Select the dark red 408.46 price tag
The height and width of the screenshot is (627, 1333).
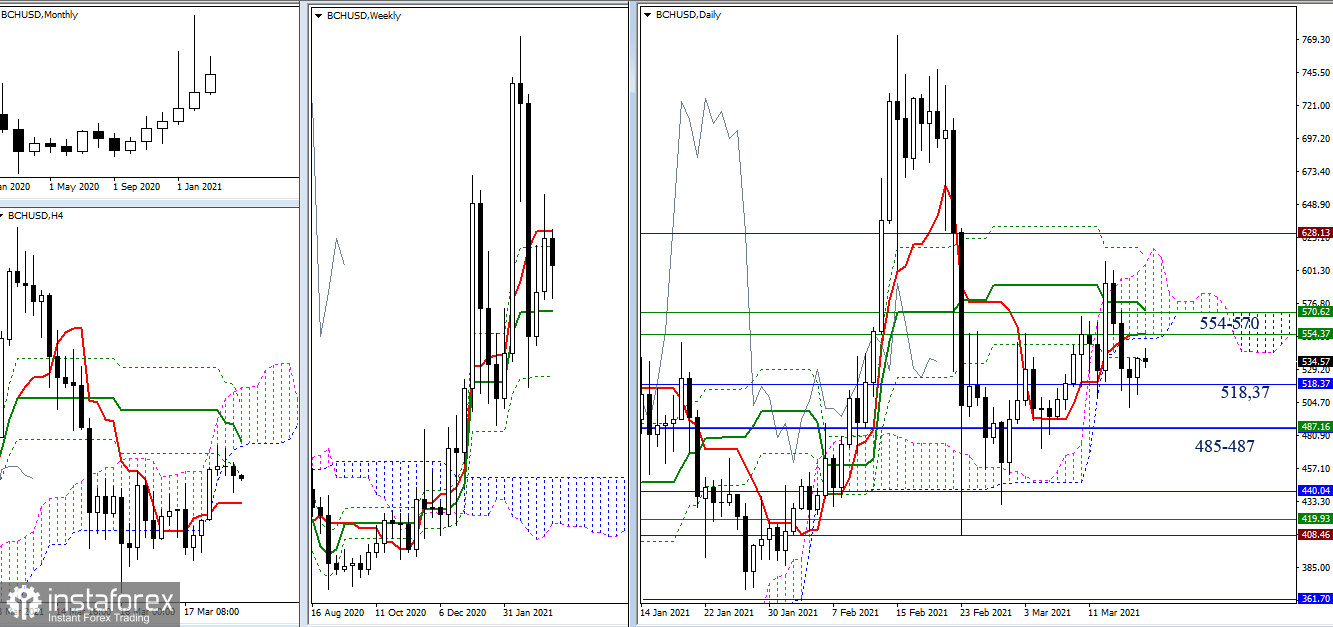click(1314, 535)
